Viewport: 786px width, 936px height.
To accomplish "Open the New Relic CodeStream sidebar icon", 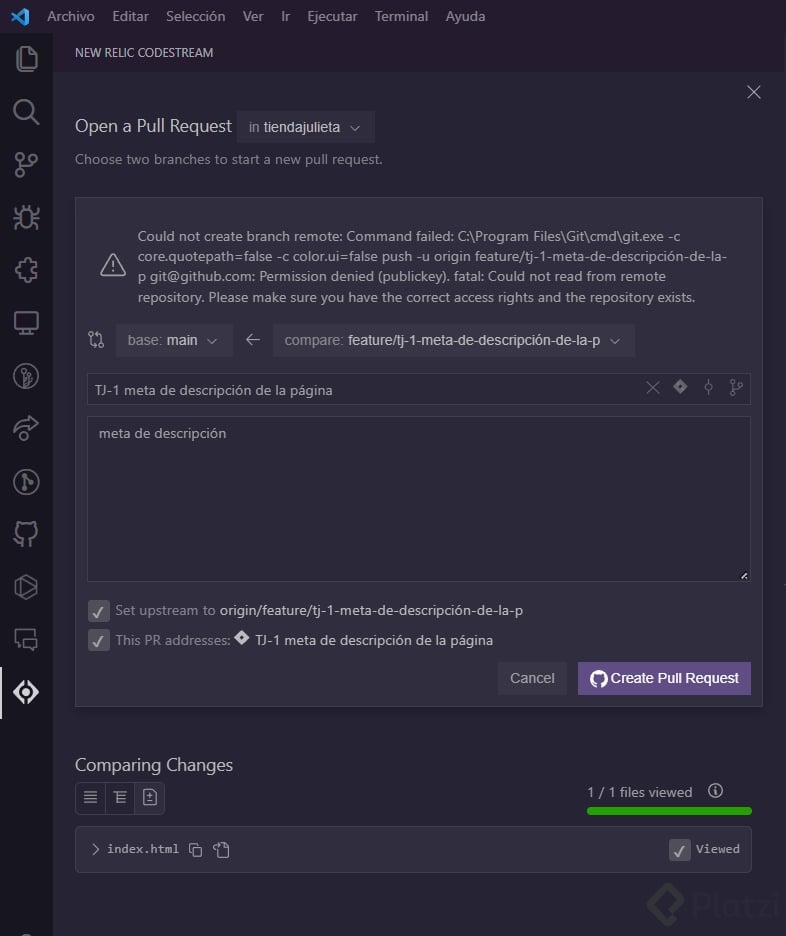I will point(27,691).
